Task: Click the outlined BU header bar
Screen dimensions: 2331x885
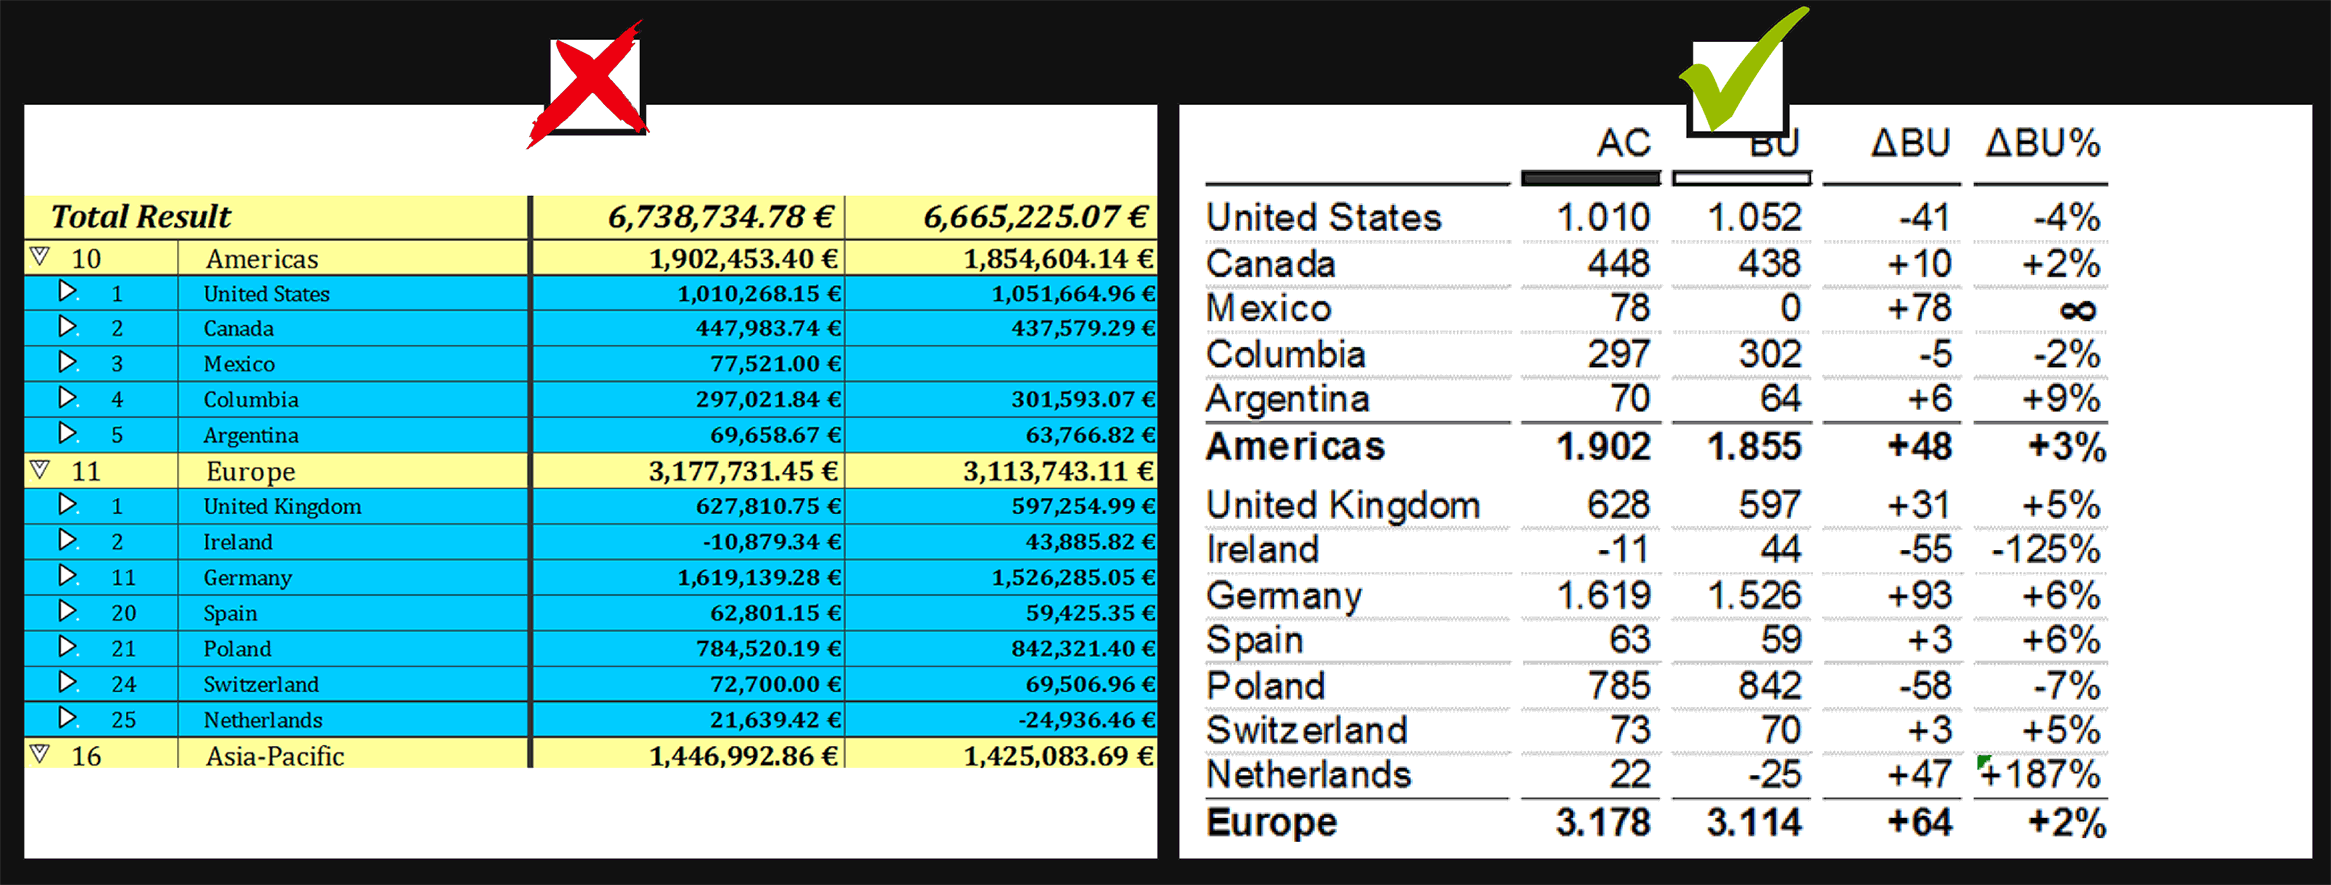Action: tap(1741, 178)
